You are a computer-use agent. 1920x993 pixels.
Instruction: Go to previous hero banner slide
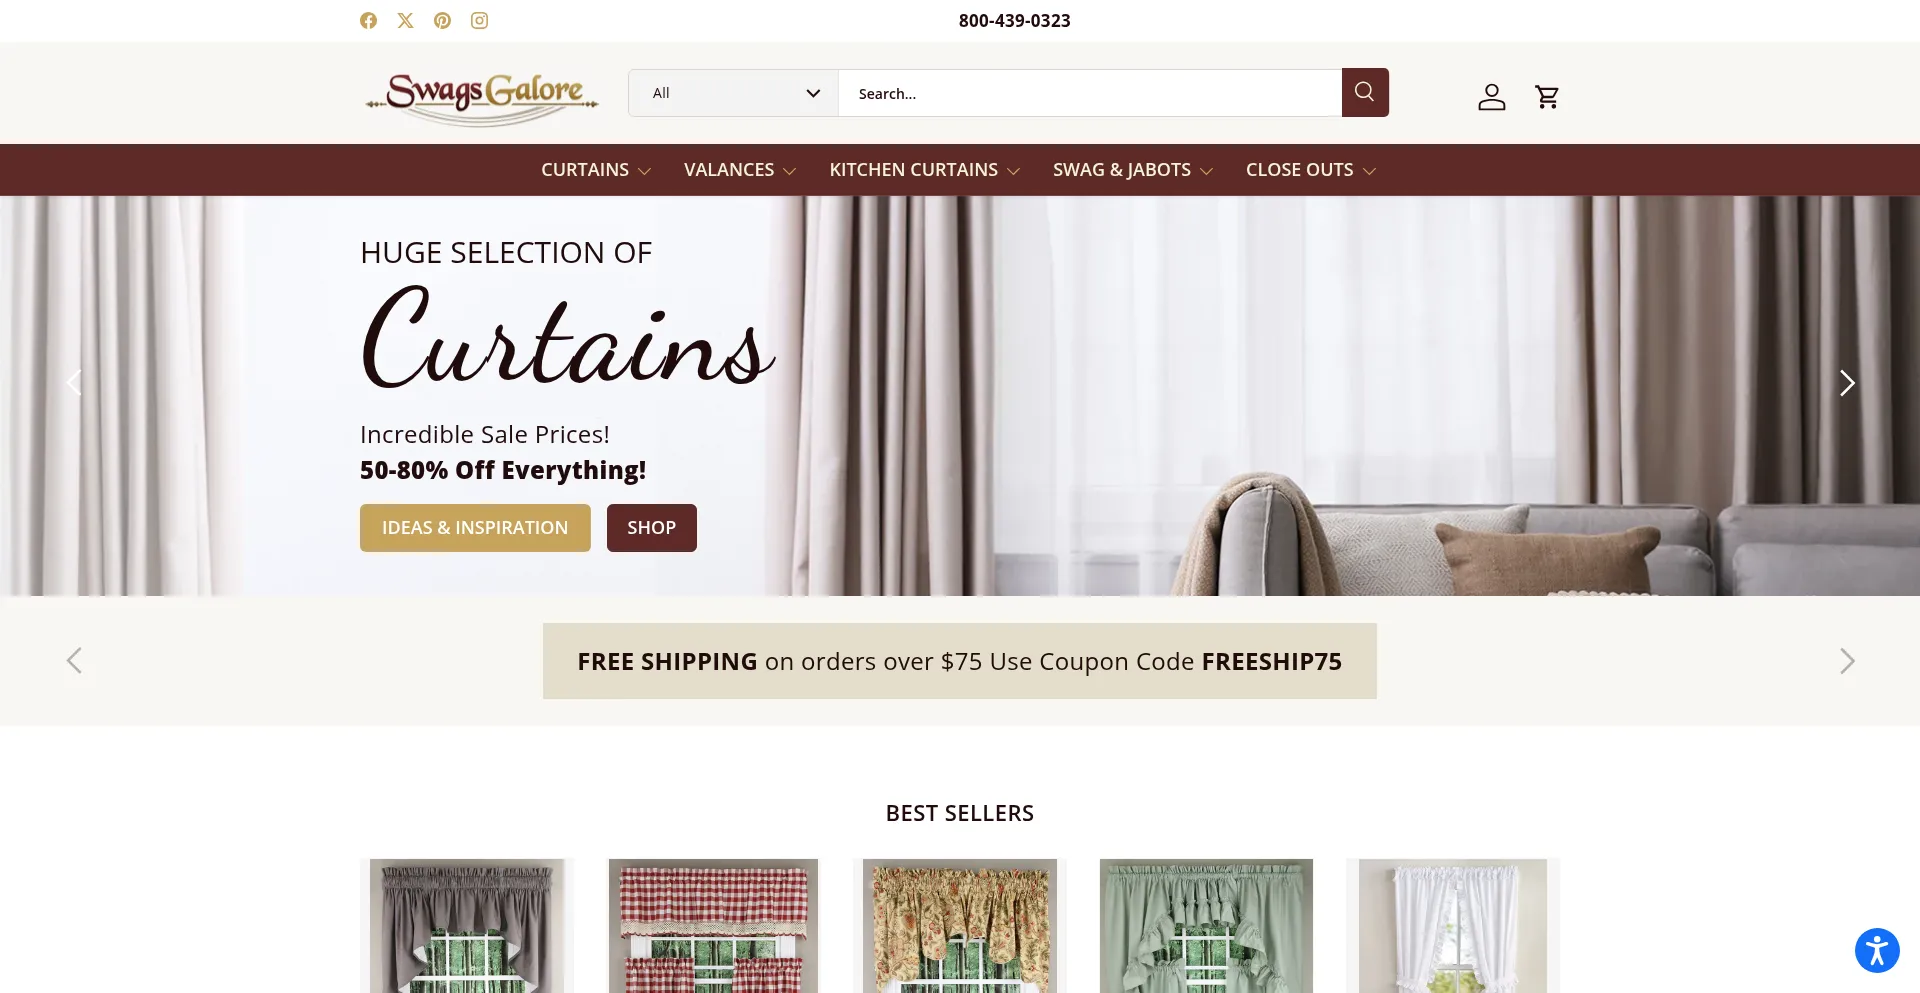coord(74,382)
